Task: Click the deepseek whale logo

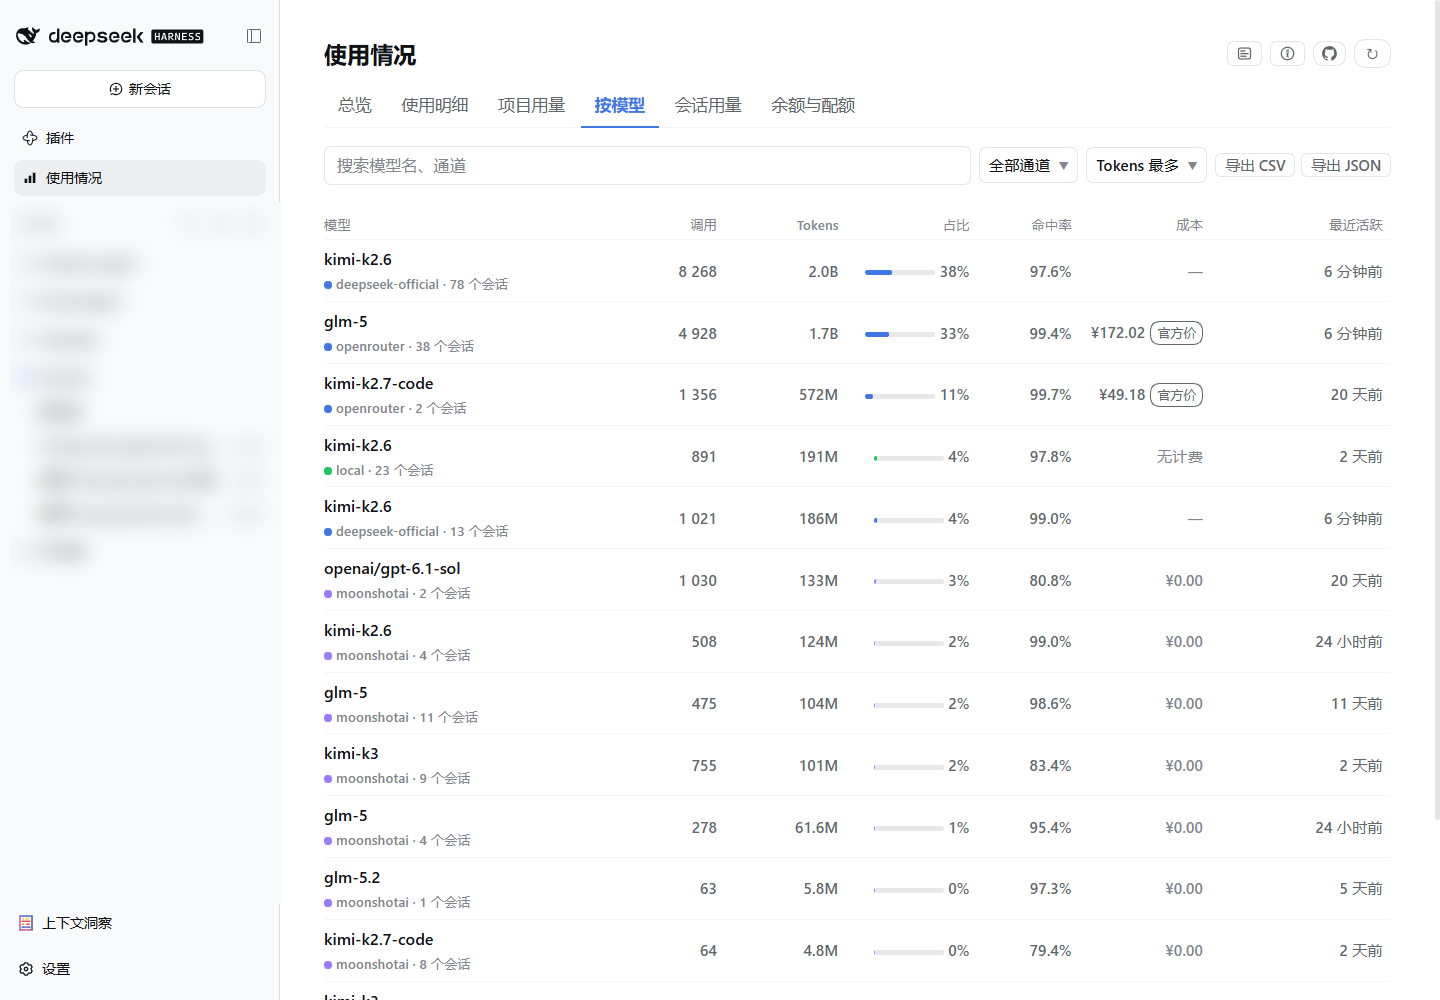Action: tap(28, 36)
